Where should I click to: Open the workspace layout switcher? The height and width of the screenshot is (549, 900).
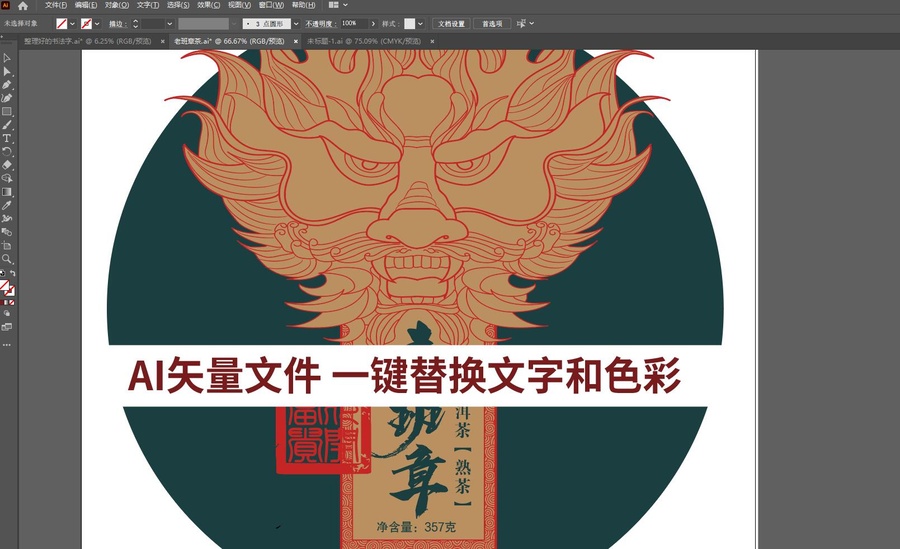(x=338, y=5)
